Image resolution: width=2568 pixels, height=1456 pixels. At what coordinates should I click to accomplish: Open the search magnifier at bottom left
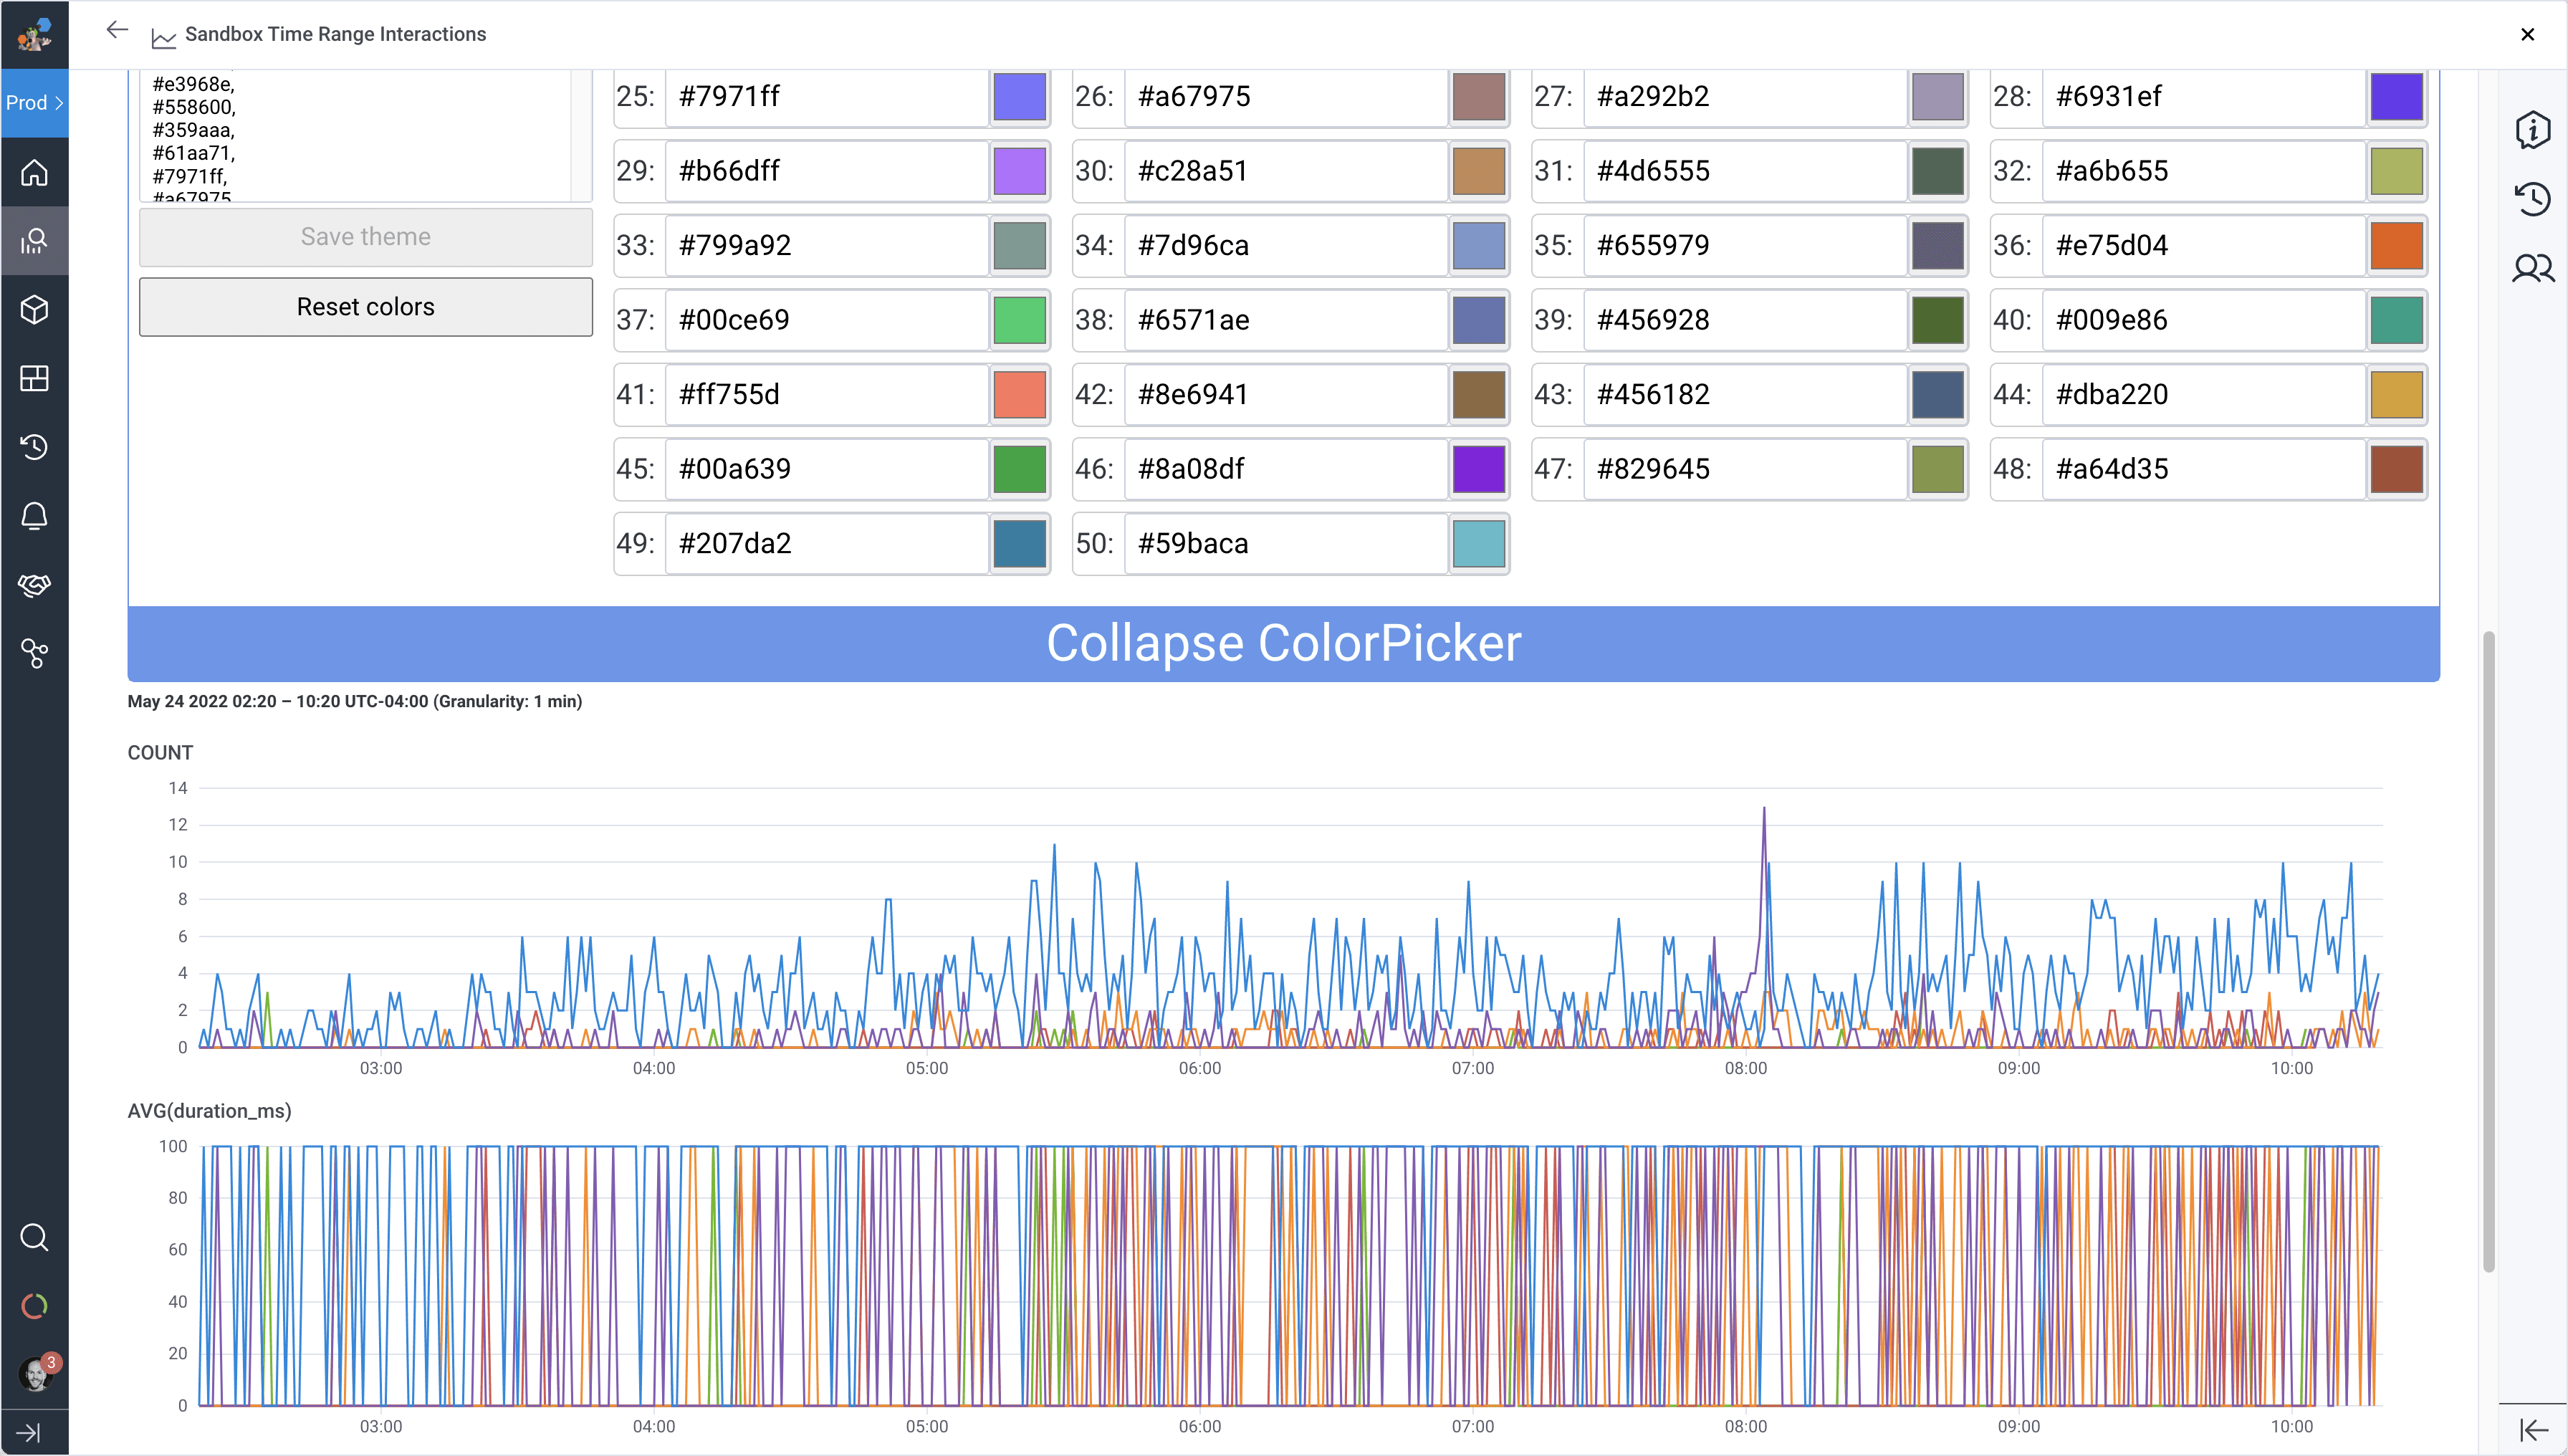click(34, 1237)
